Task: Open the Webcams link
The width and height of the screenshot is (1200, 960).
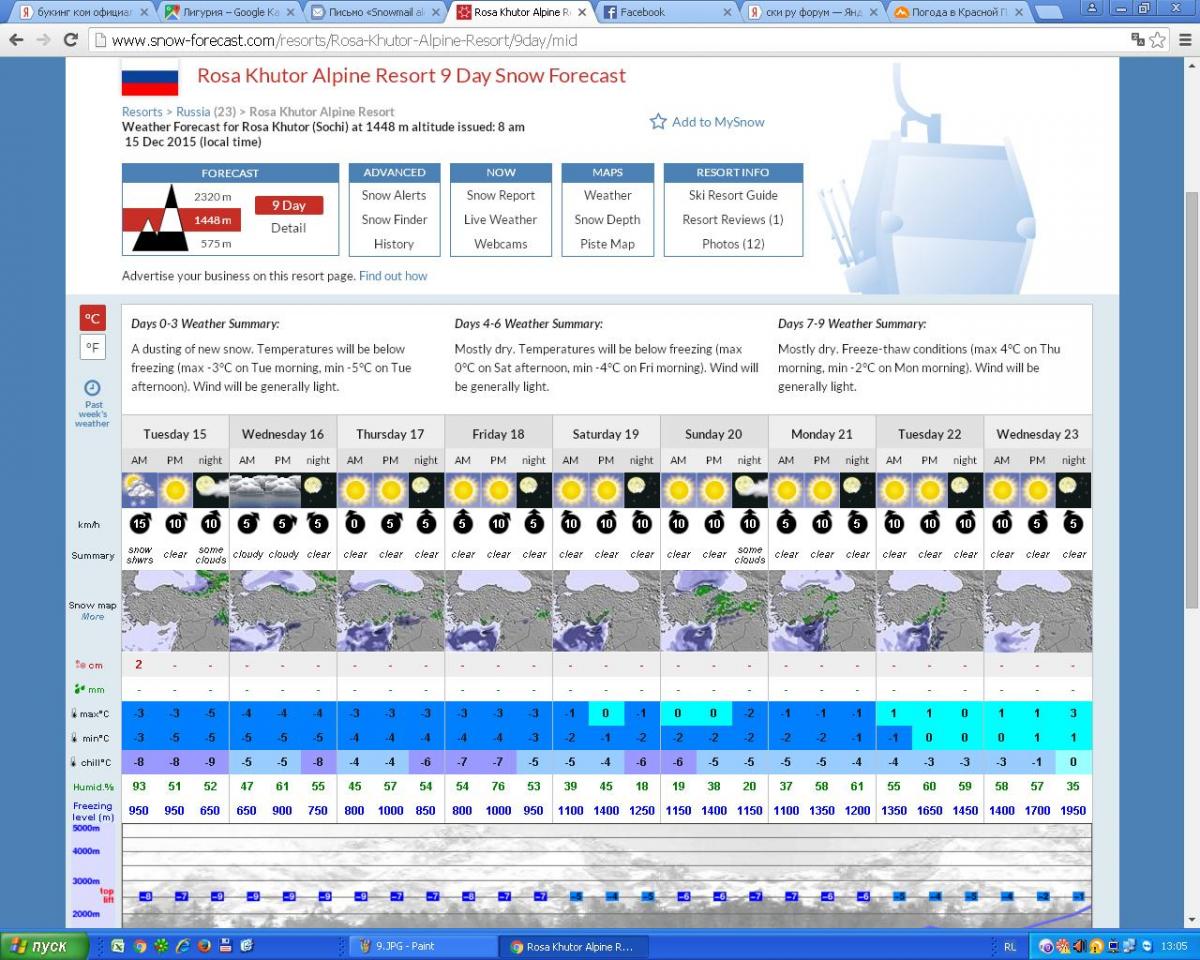Action: coord(500,244)
